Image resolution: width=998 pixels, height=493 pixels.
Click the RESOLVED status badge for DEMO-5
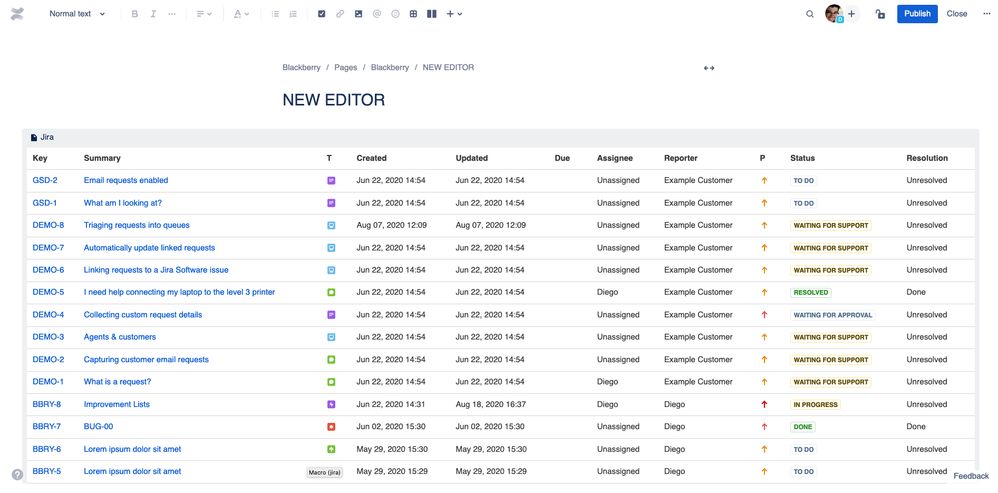click(811, 293)
